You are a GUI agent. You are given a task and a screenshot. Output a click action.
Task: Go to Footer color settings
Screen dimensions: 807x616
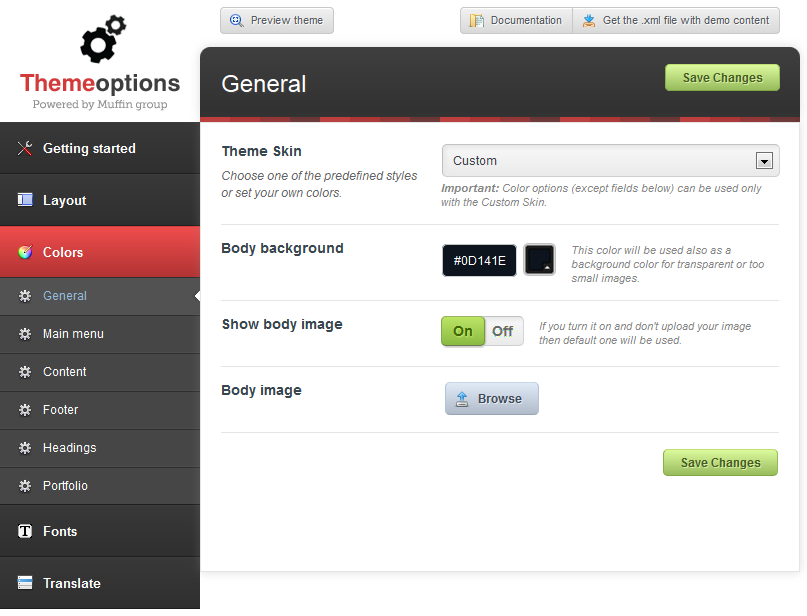[100, 410]
